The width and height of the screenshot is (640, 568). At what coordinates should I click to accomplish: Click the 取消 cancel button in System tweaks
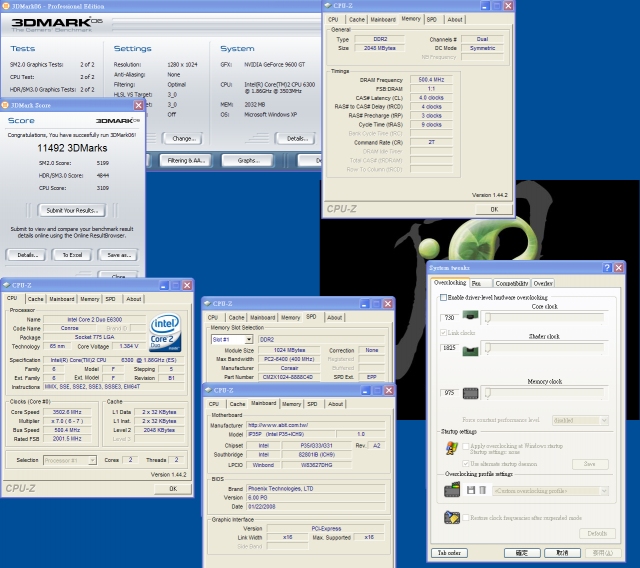[562, 553]
